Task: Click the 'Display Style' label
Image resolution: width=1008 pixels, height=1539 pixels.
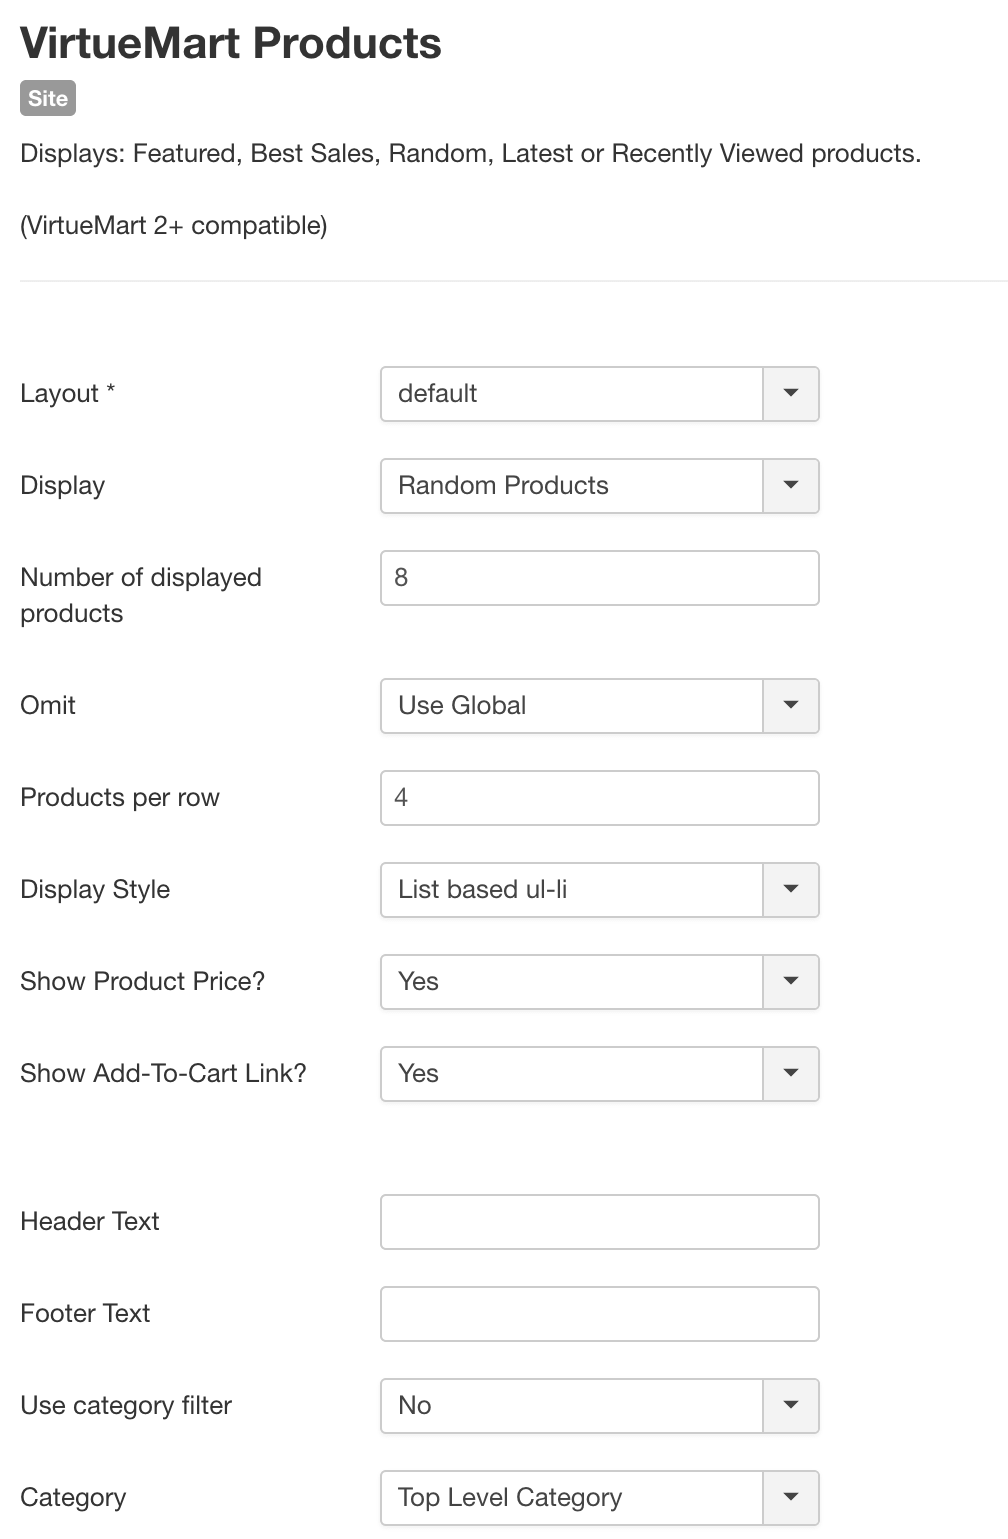Action: 95,890
